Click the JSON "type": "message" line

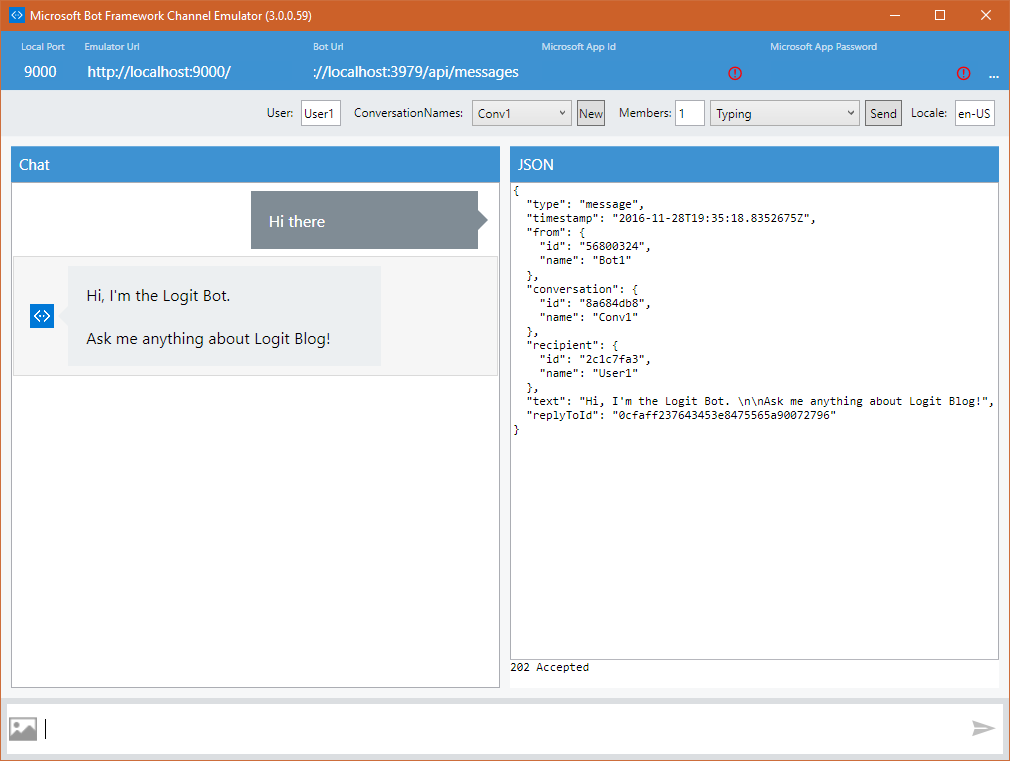click(x=585, y=204)
